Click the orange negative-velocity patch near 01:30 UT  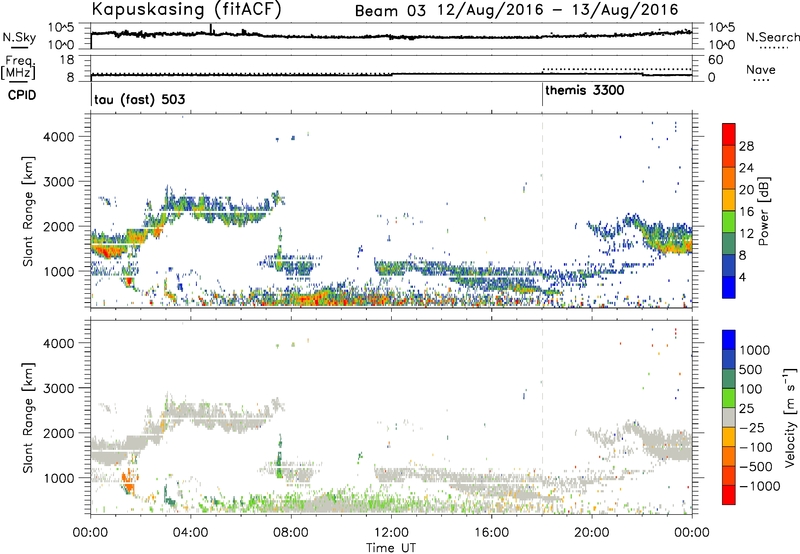click(128, 482)
